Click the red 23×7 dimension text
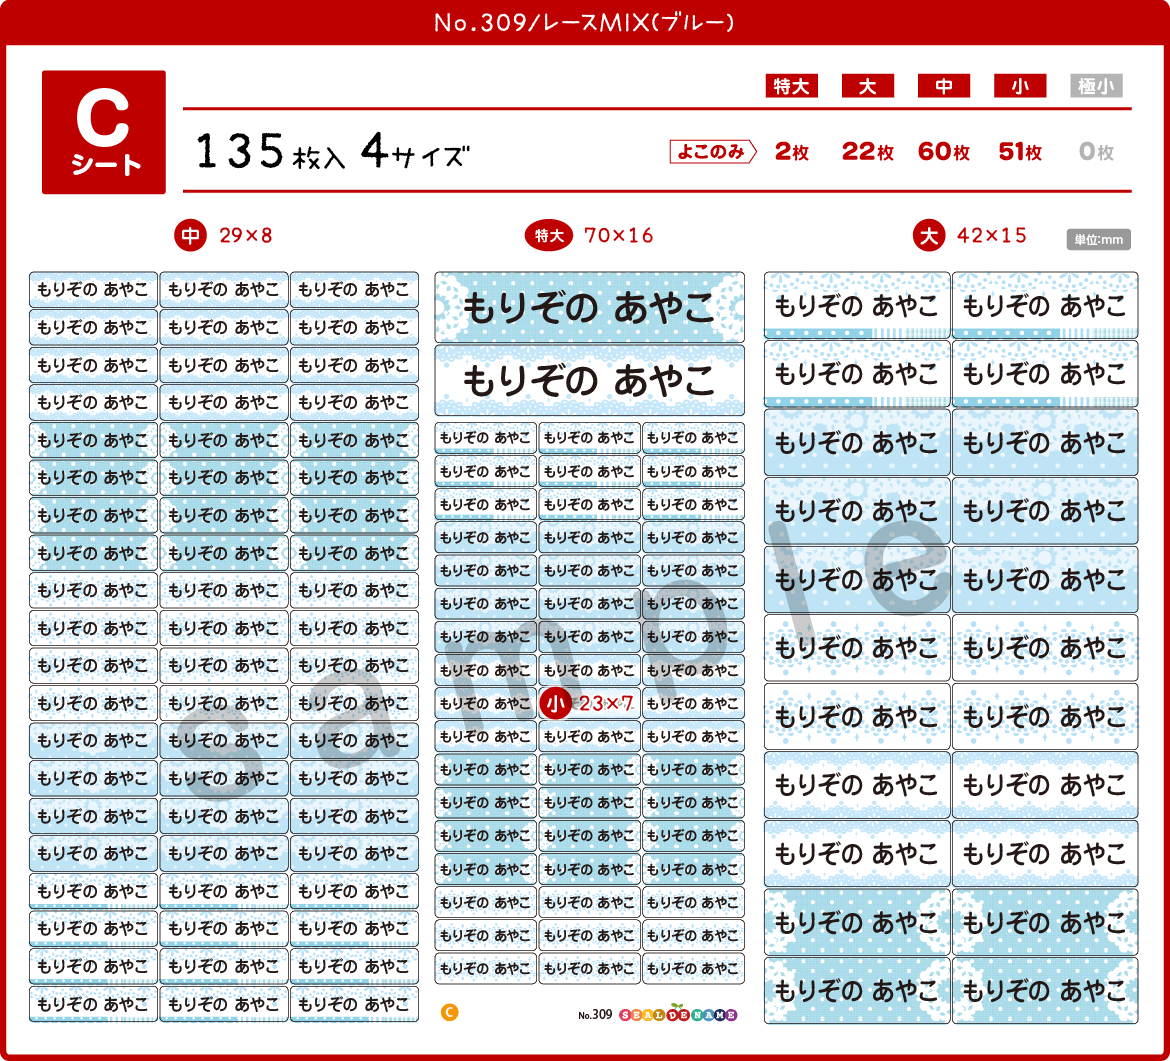Viewport: 1170px width, 1061px height. click(x=606, y=703)
